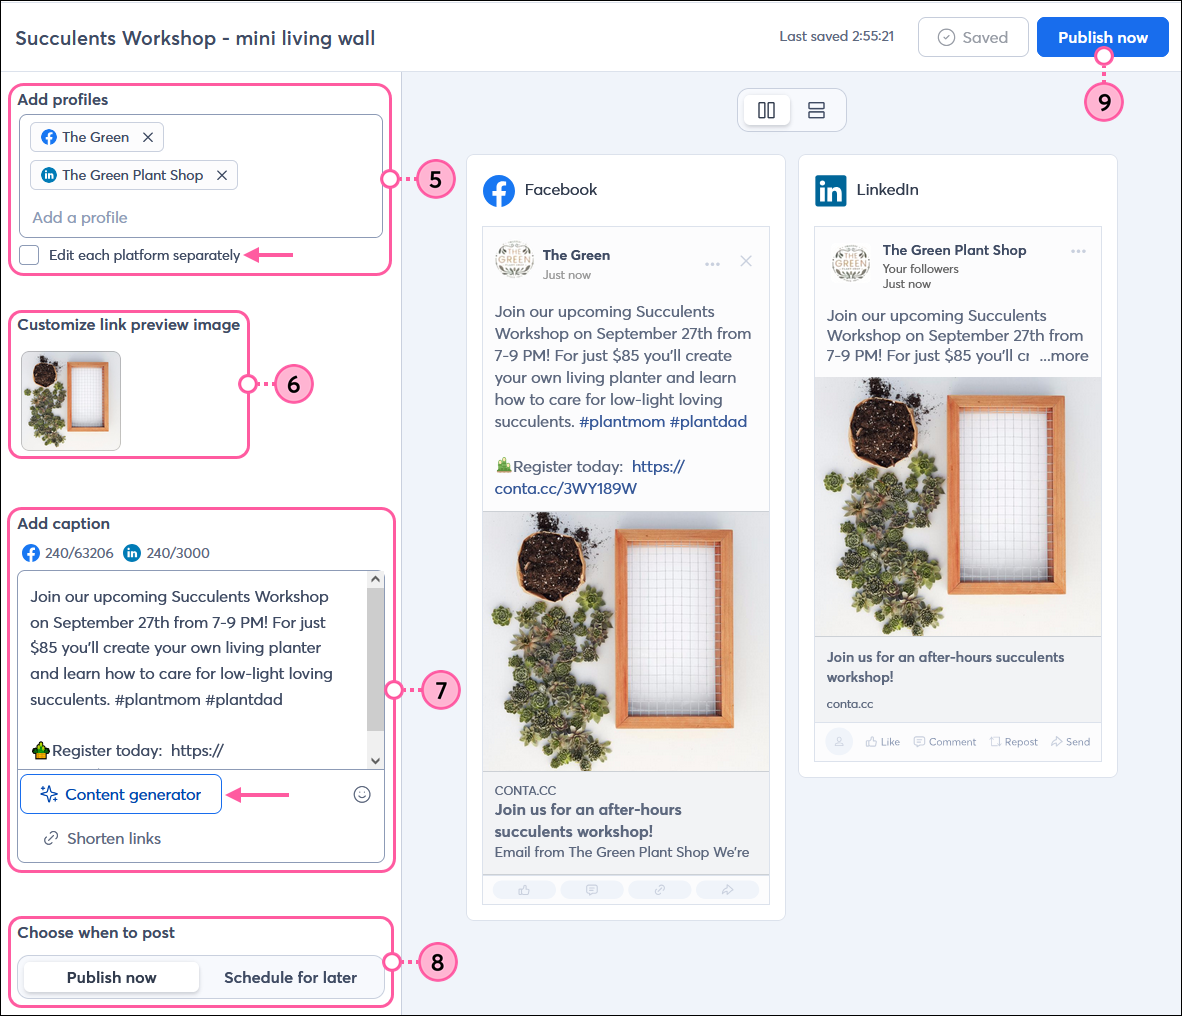
Task: Click Repost in LinkedIn preview
Action: (x=1013, y=742)
